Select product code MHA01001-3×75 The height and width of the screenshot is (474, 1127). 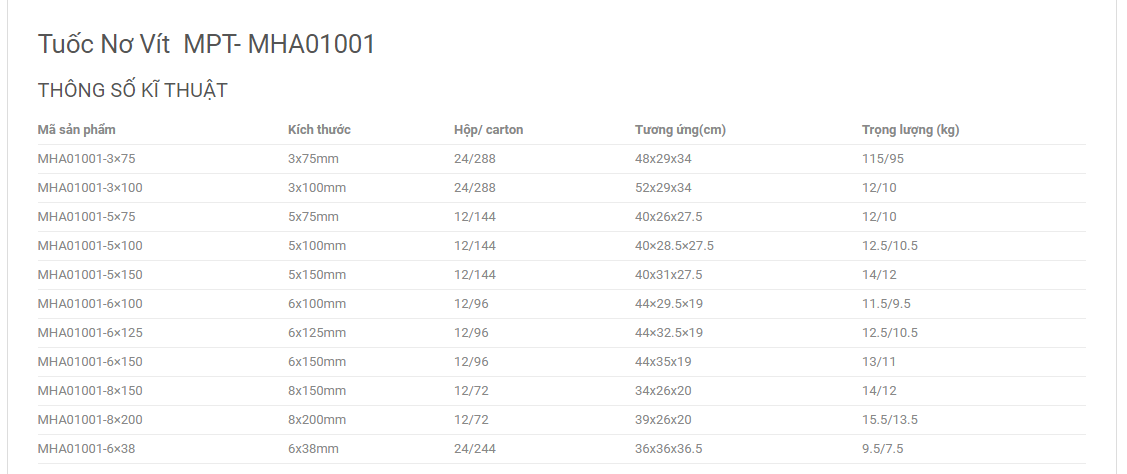click(86, 159)
